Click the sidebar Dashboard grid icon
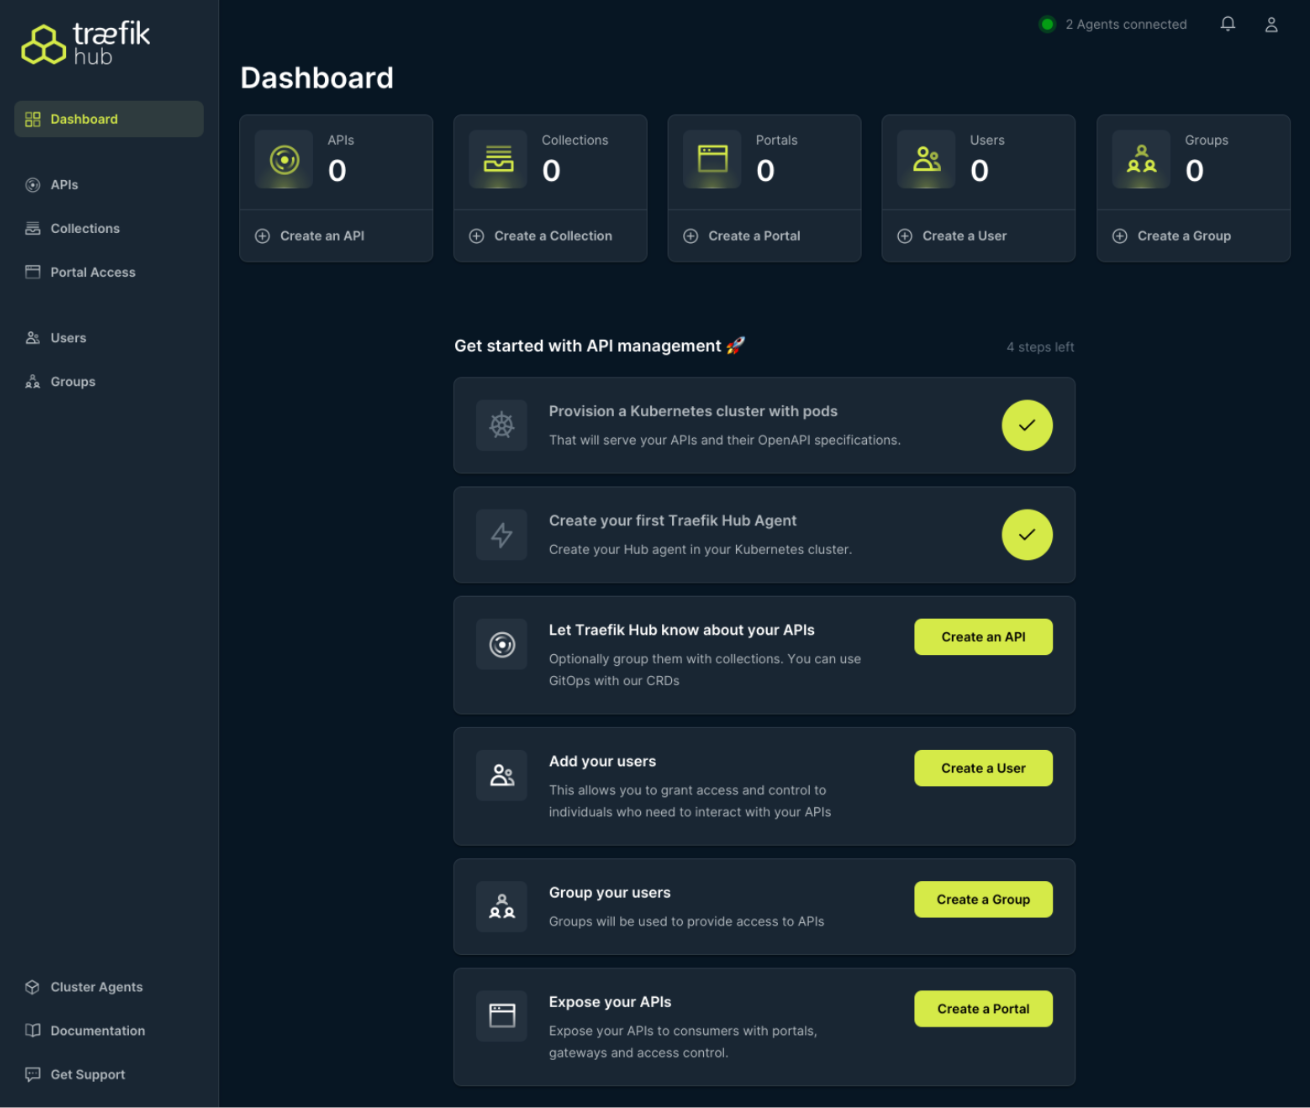1310x1108 pixels. (x=32, y=119)
